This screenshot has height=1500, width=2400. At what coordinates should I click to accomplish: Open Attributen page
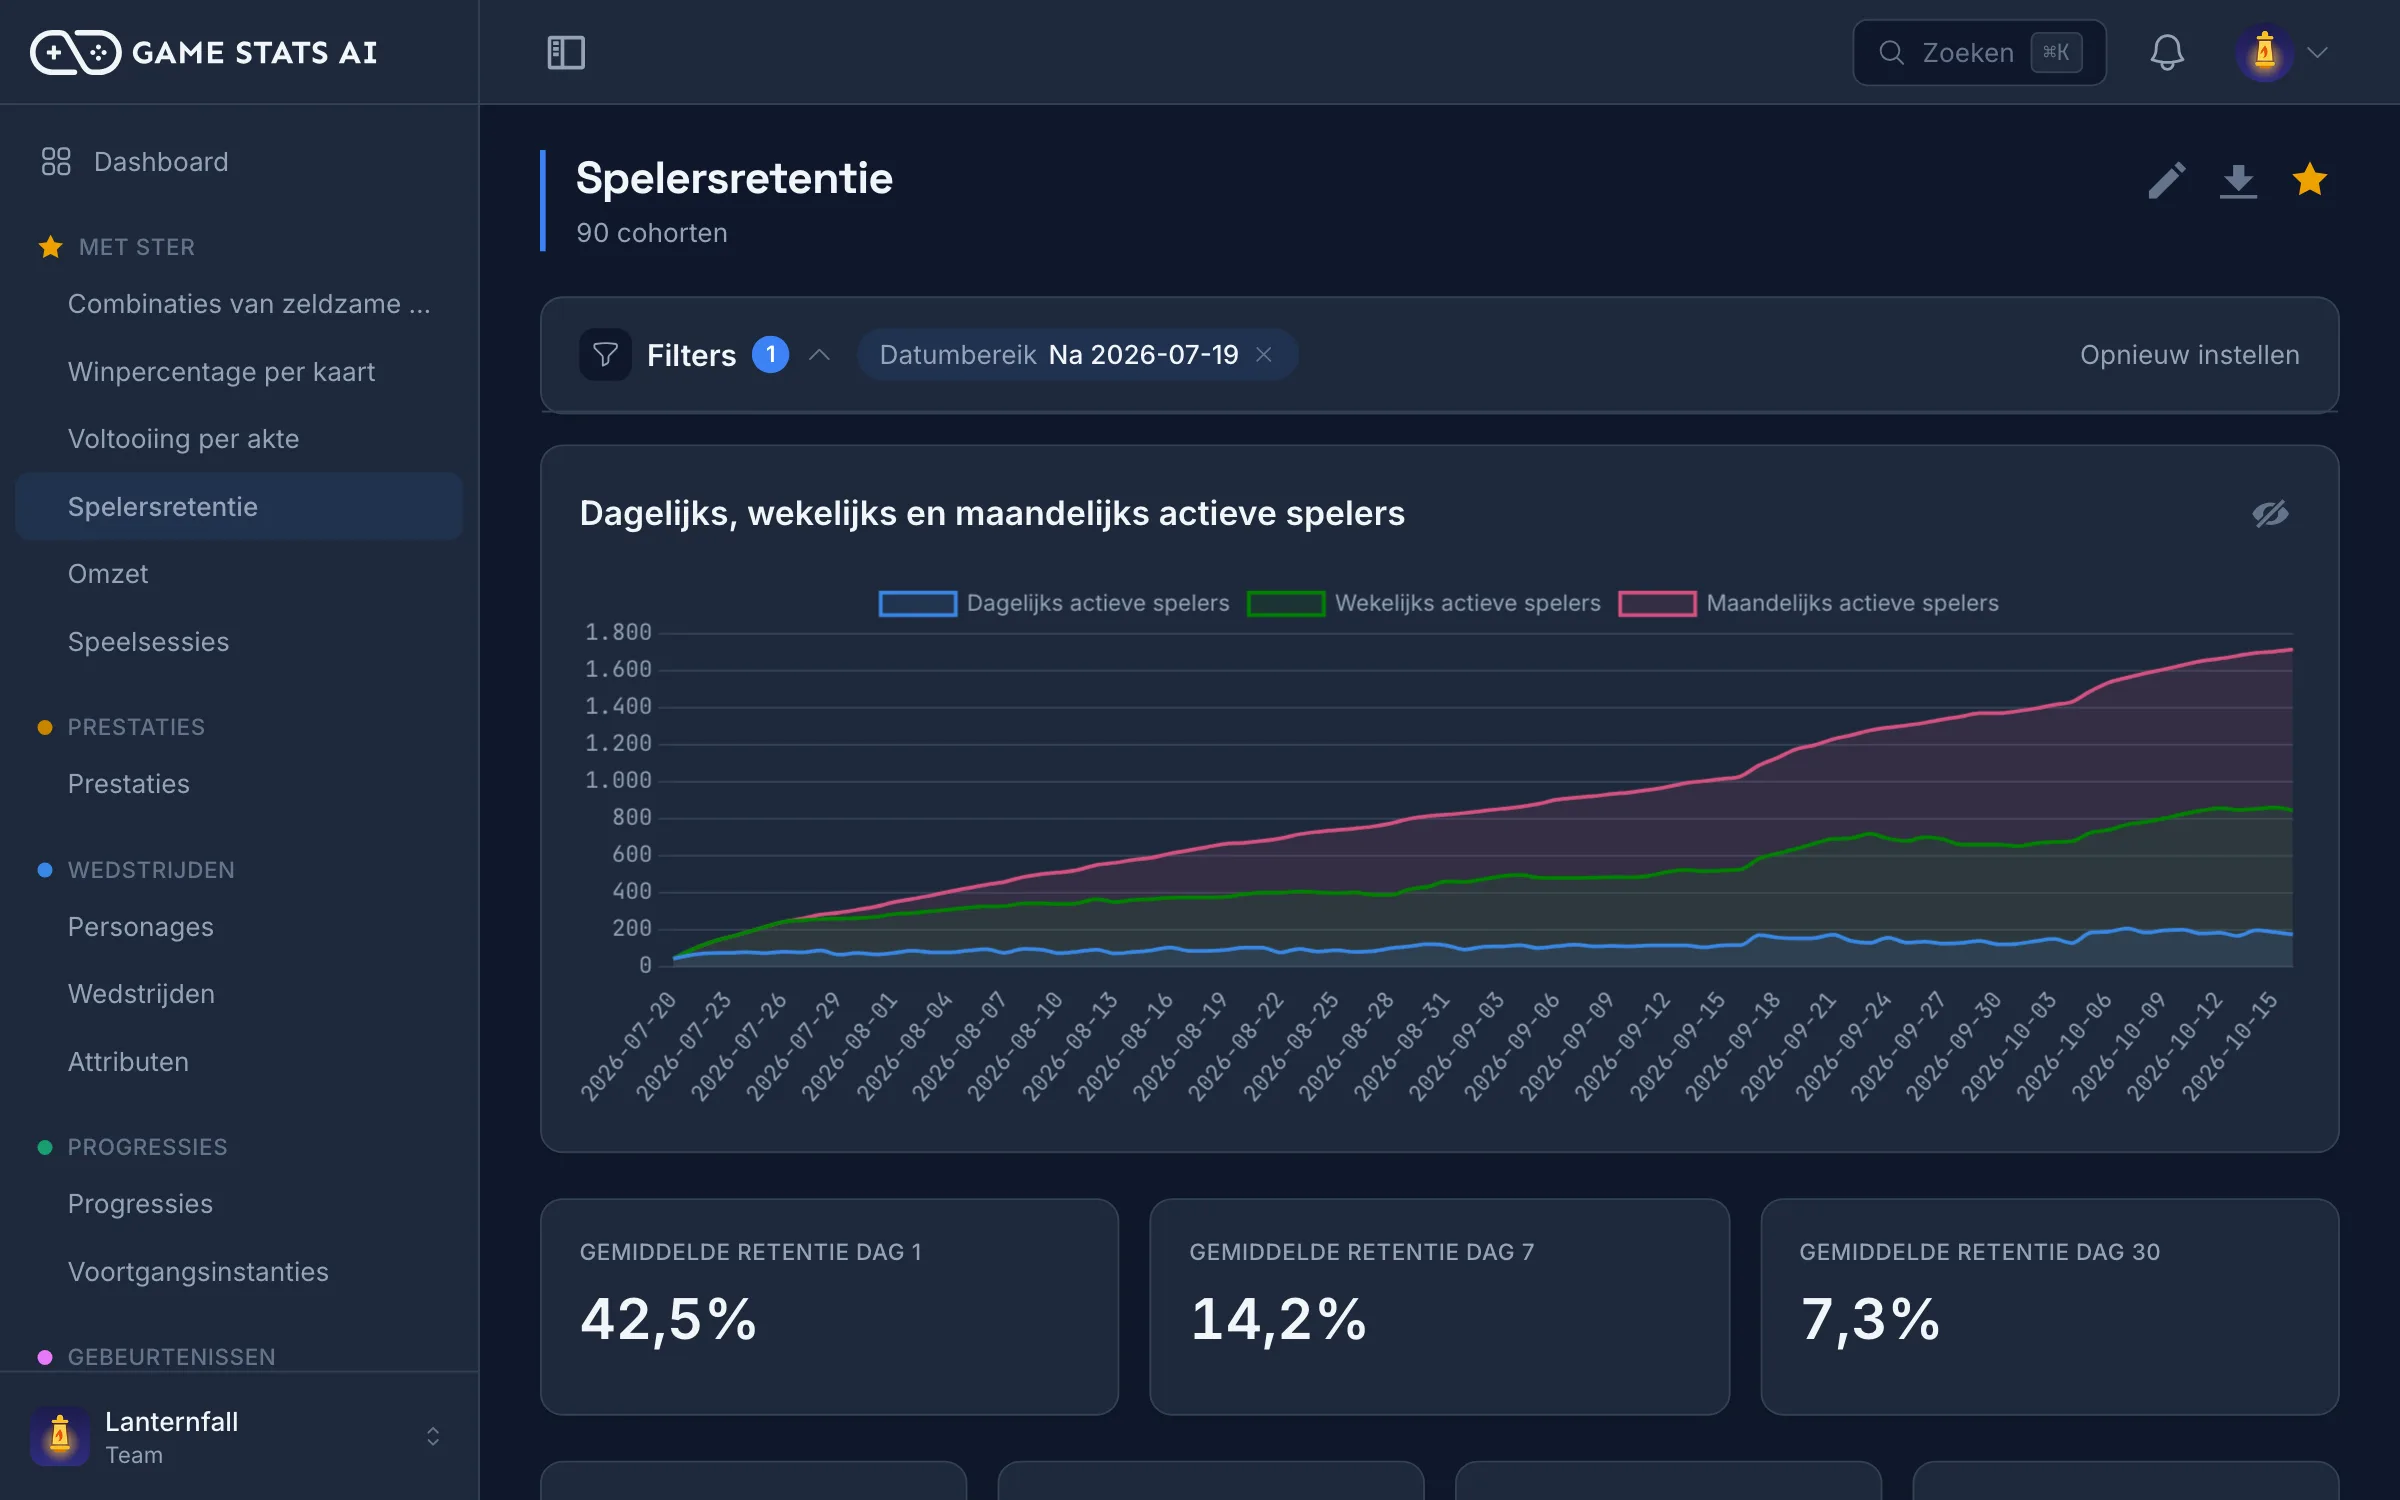239,1062
